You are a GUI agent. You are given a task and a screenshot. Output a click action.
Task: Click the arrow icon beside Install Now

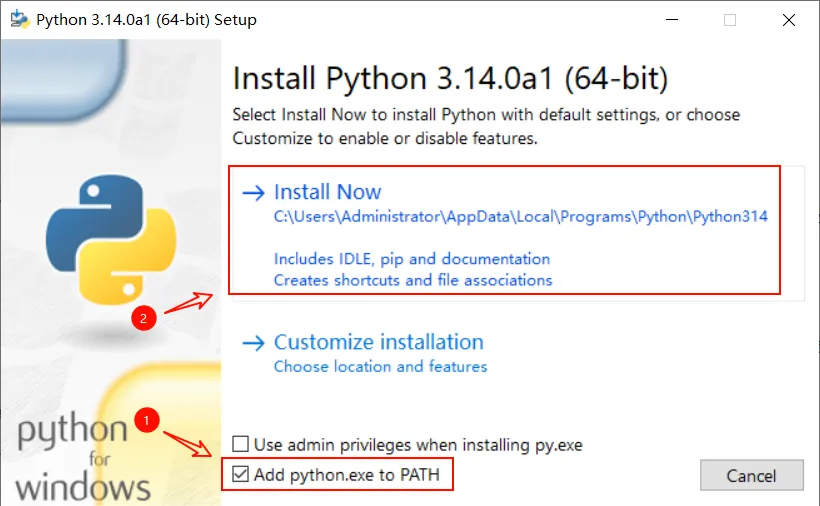click(x=254, y=193)
